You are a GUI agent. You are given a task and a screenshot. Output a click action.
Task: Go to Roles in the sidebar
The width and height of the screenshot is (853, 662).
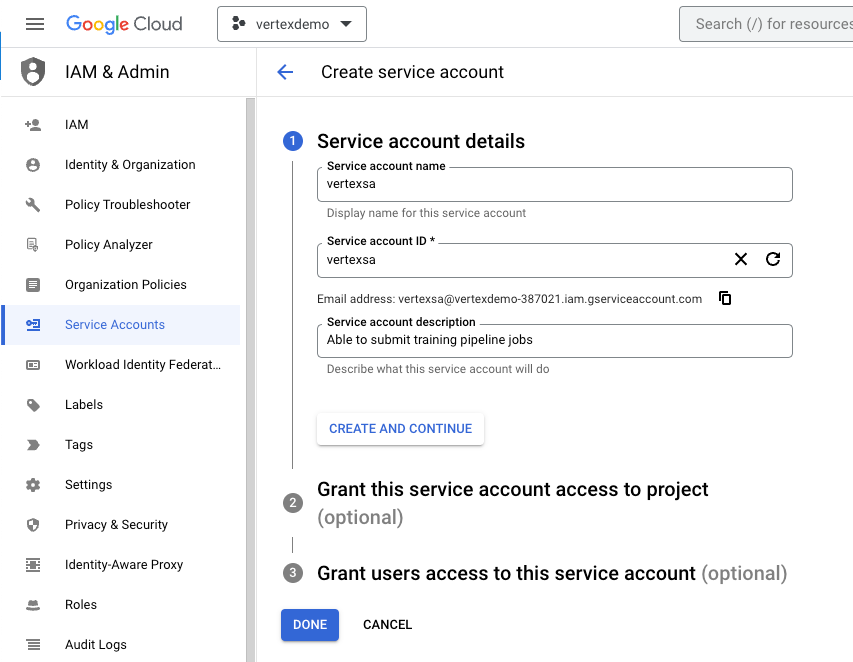point(81,605)
